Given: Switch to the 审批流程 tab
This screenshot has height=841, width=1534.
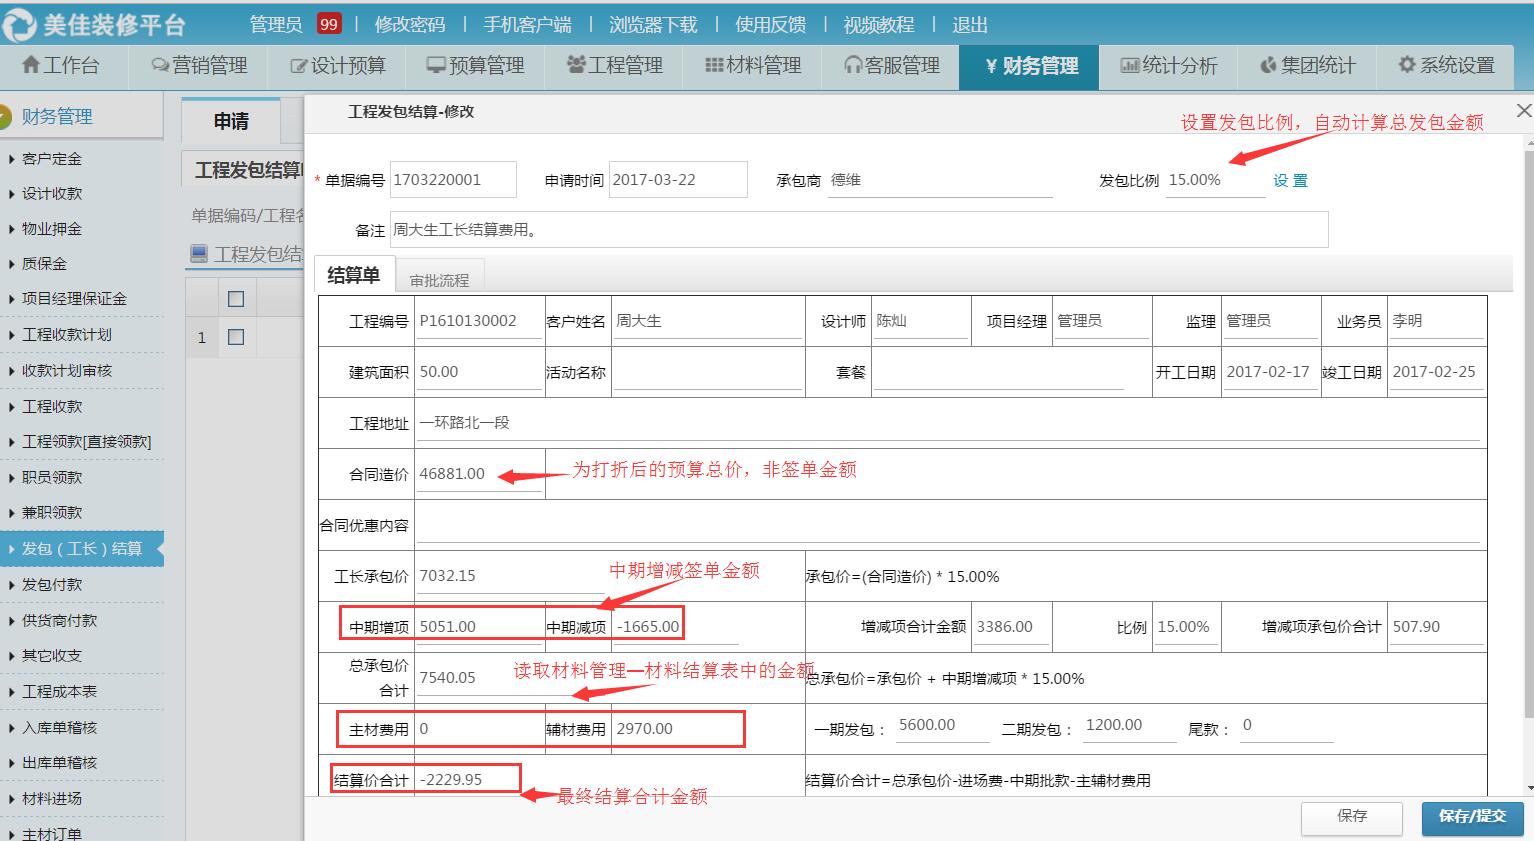Looking at the screenshot, I should pos(440,277).
